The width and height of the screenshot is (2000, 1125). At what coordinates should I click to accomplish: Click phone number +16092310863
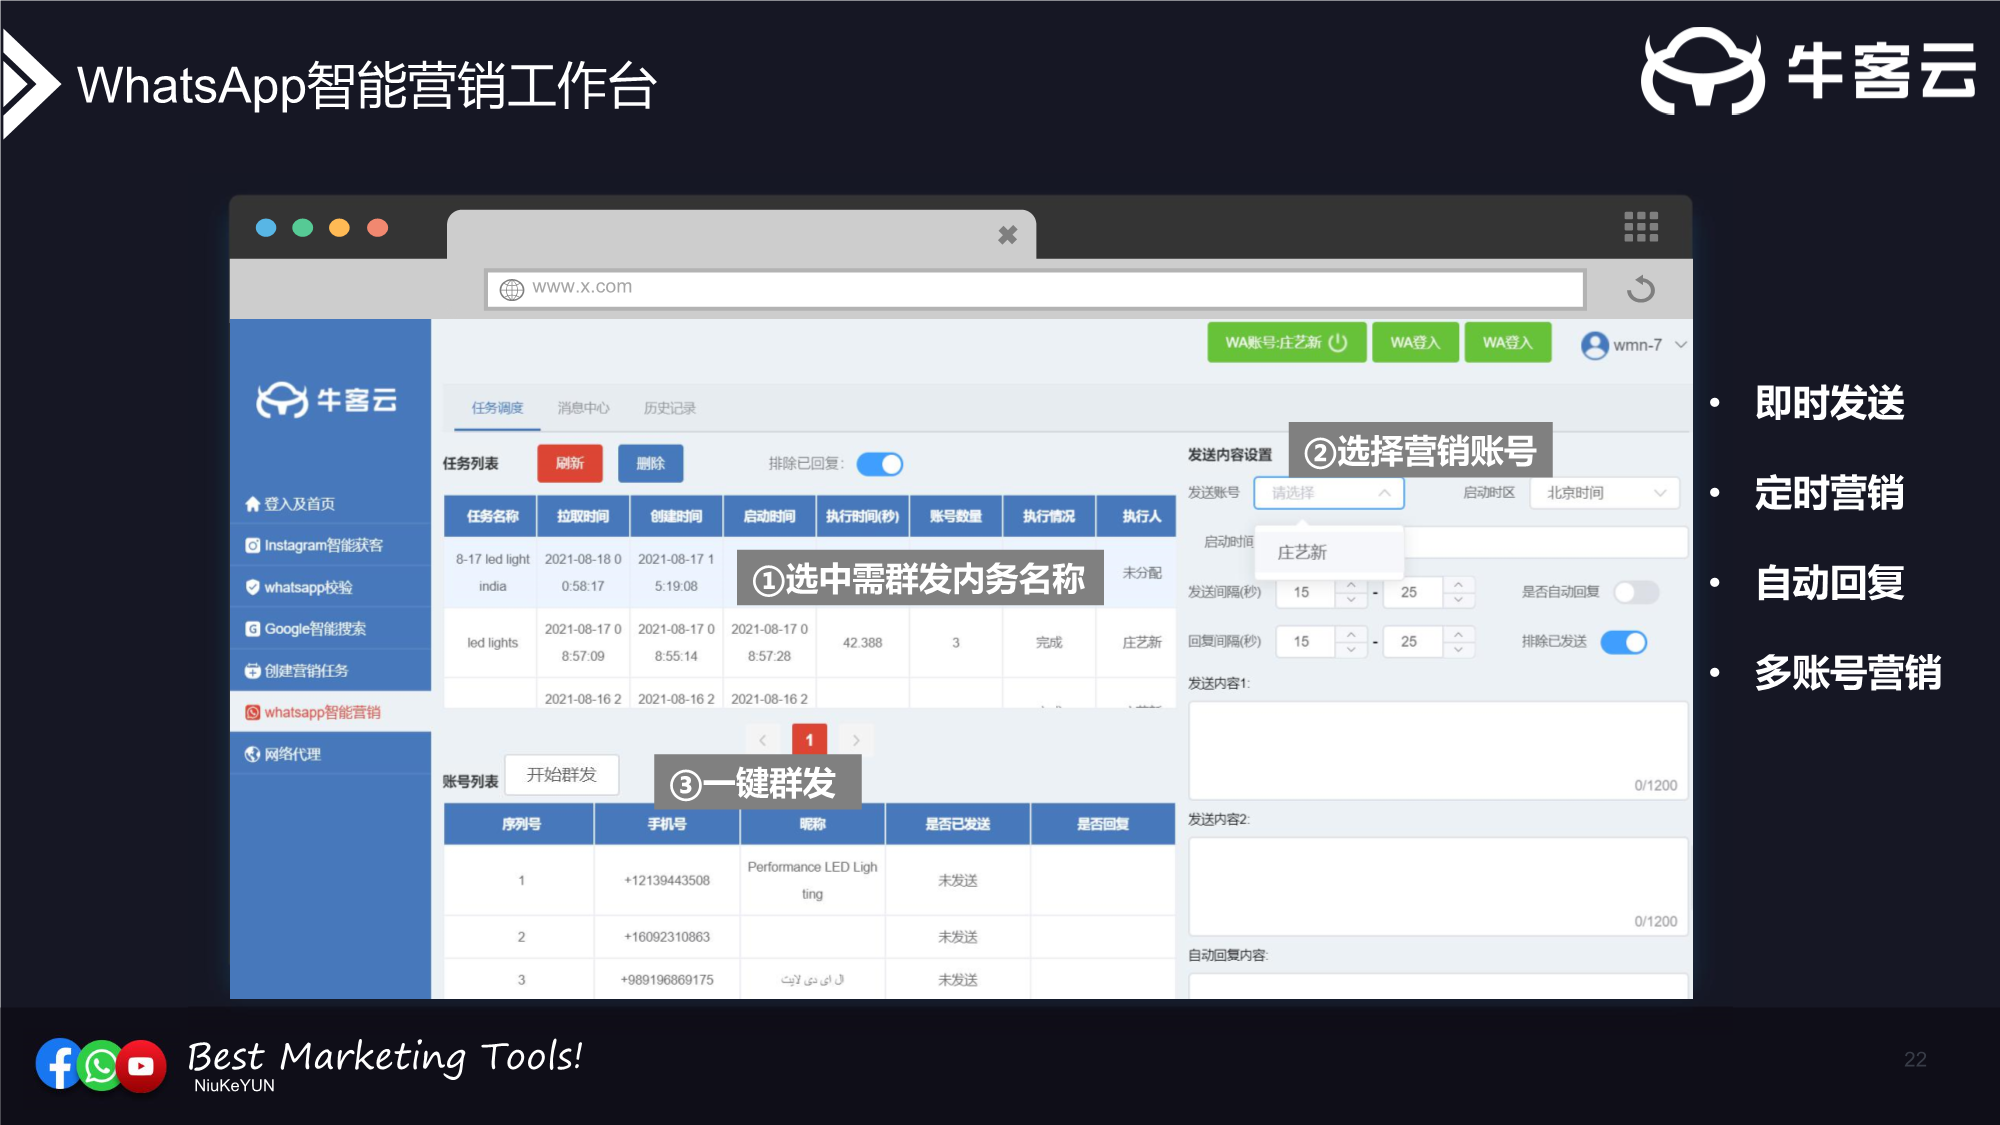point(667,937)
